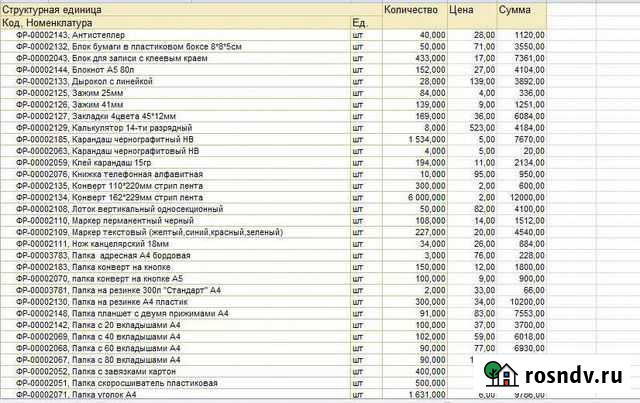Click the 'Цена' column header

tap(461, 8)
